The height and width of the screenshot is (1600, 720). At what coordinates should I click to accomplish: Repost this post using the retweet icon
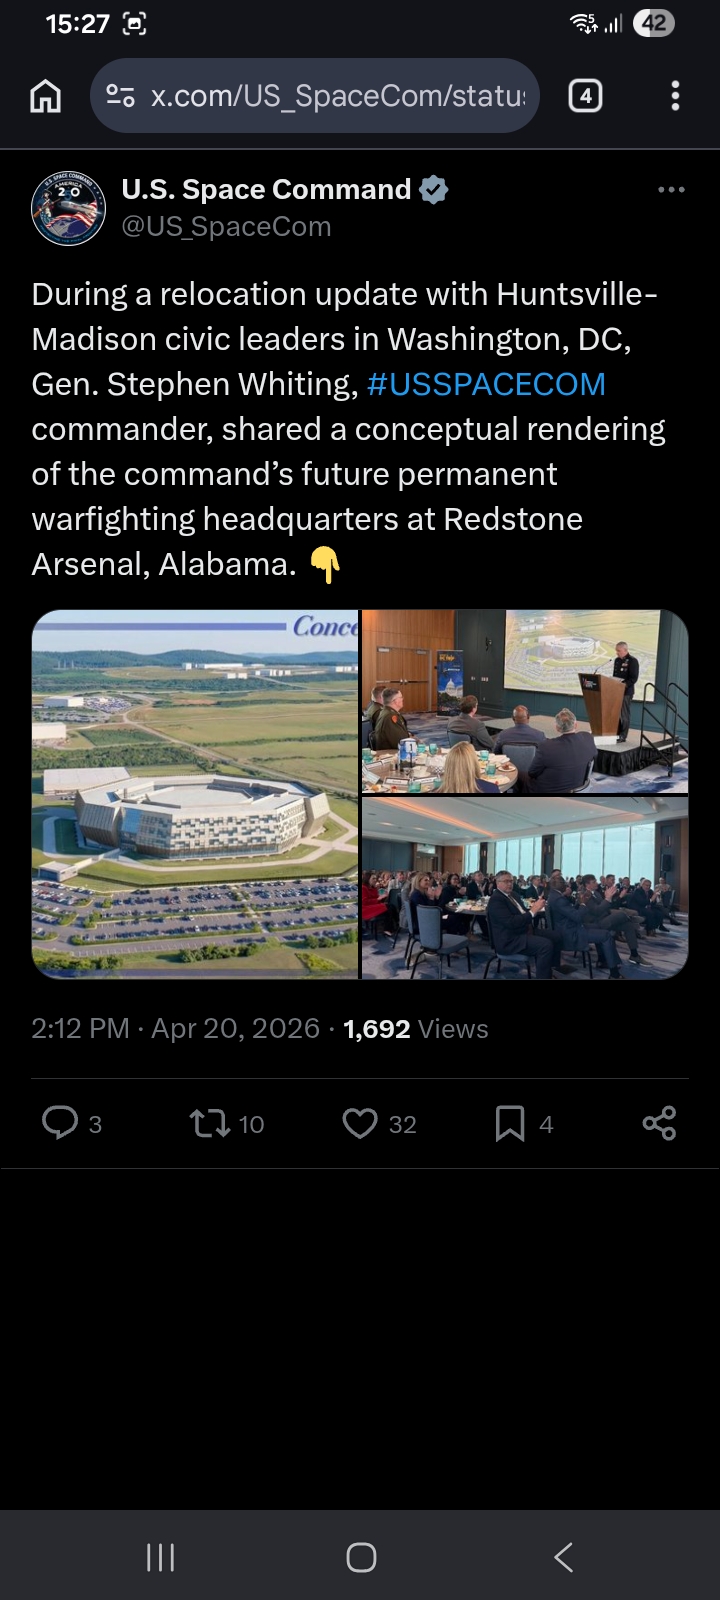pyautogui.click(x=210, y=1123)
